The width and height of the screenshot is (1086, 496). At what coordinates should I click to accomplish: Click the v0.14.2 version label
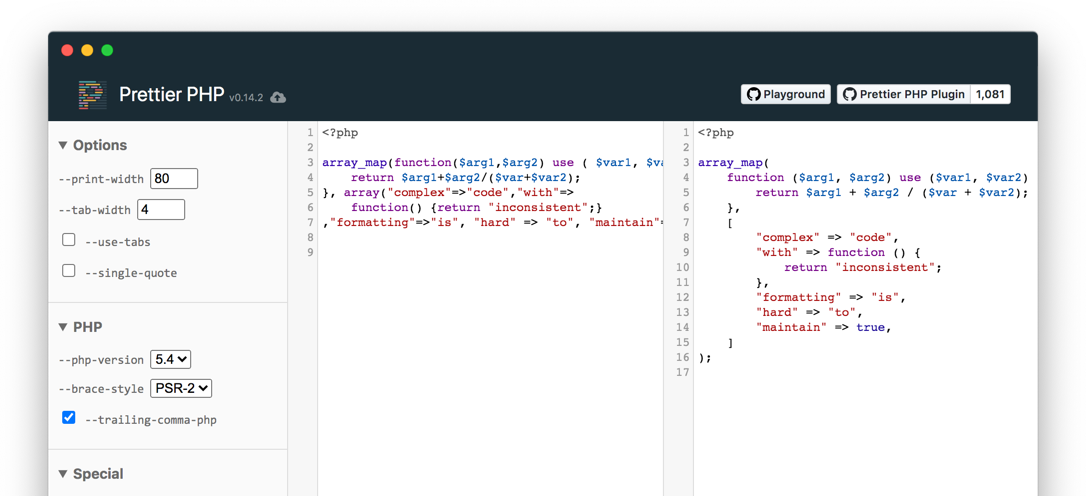246,98
